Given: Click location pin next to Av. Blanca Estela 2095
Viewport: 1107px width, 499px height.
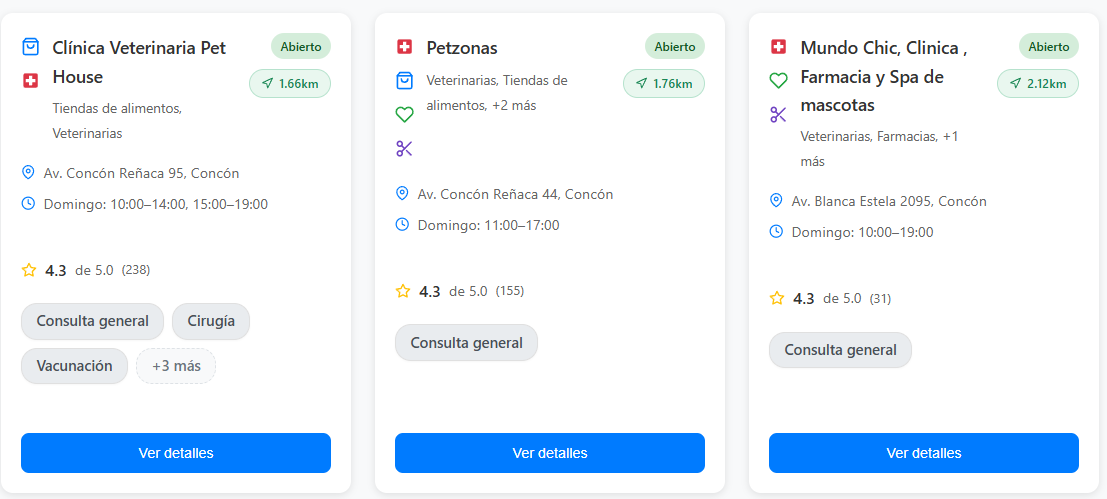Looking at the screenshot, I should [x=776, y=201].
